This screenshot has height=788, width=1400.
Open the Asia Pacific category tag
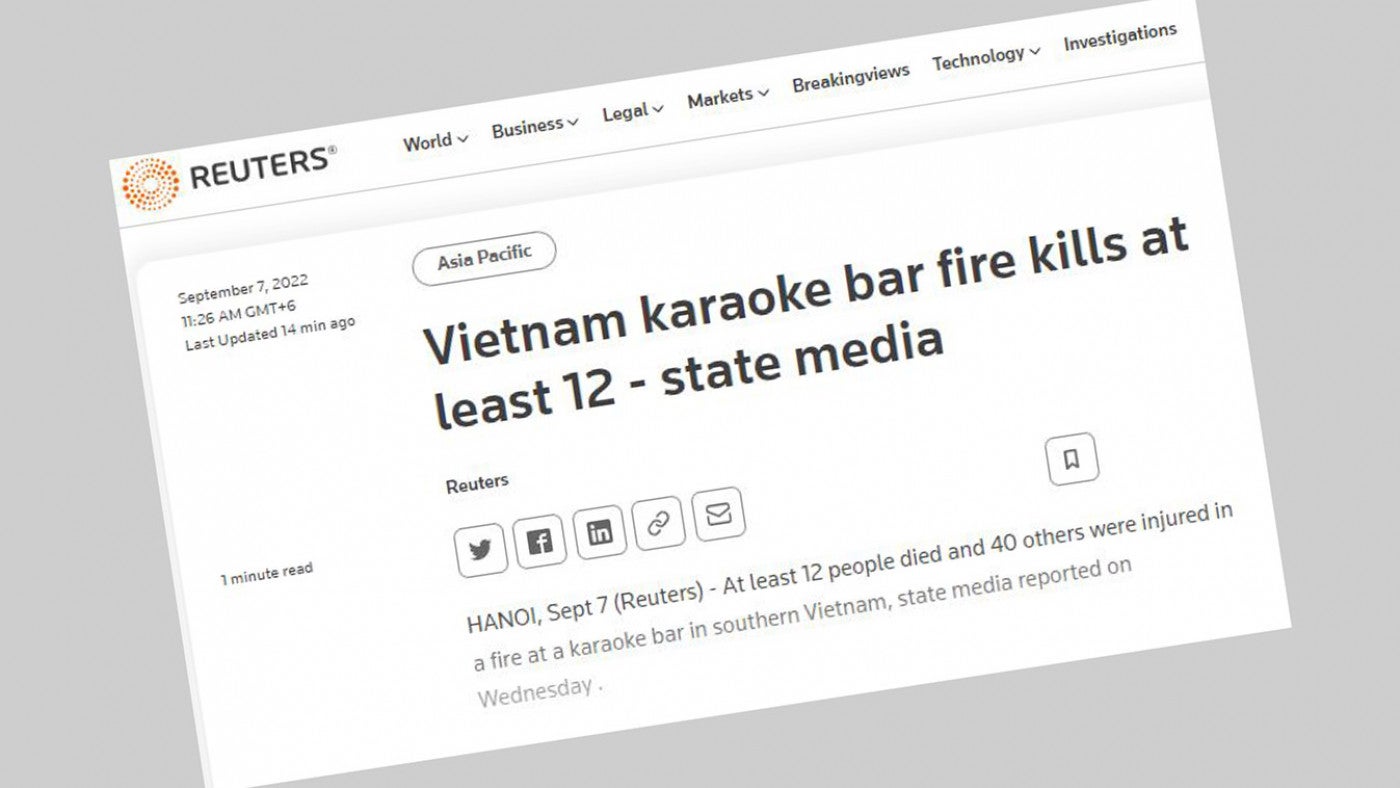coord(484,258)
